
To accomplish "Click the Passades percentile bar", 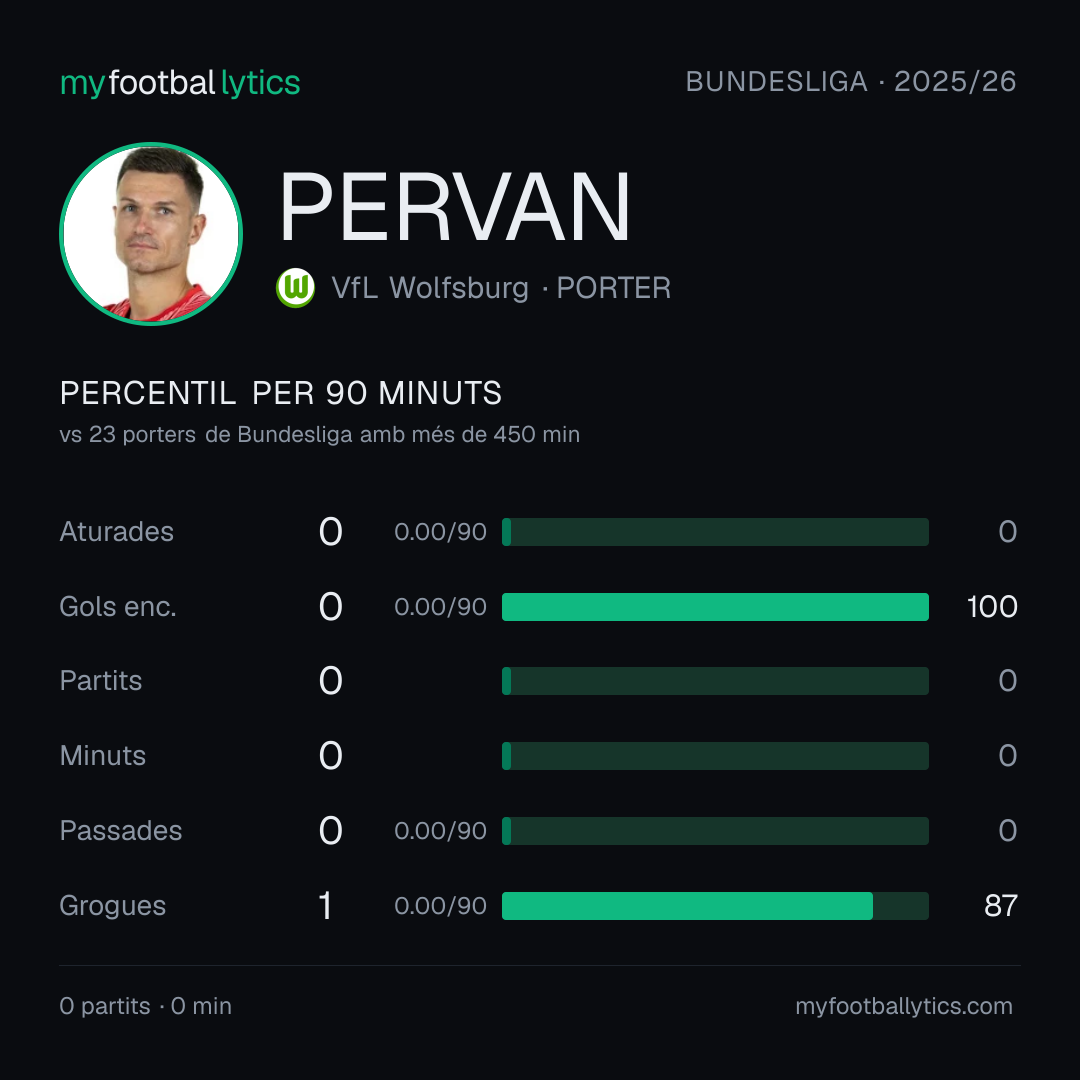I will click(x=715, y=831).
